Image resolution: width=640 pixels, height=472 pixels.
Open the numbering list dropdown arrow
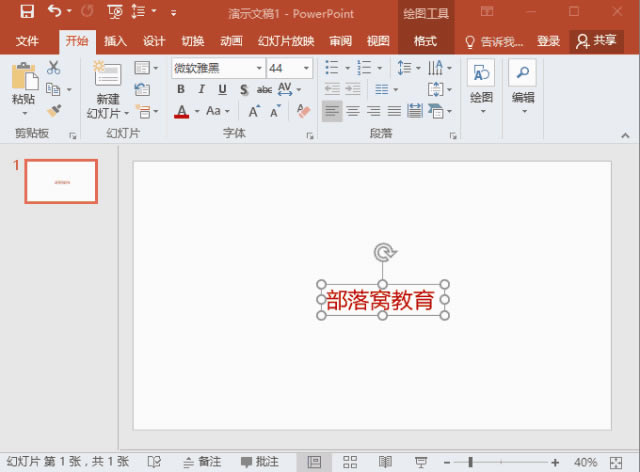click(x=380, y=68)
